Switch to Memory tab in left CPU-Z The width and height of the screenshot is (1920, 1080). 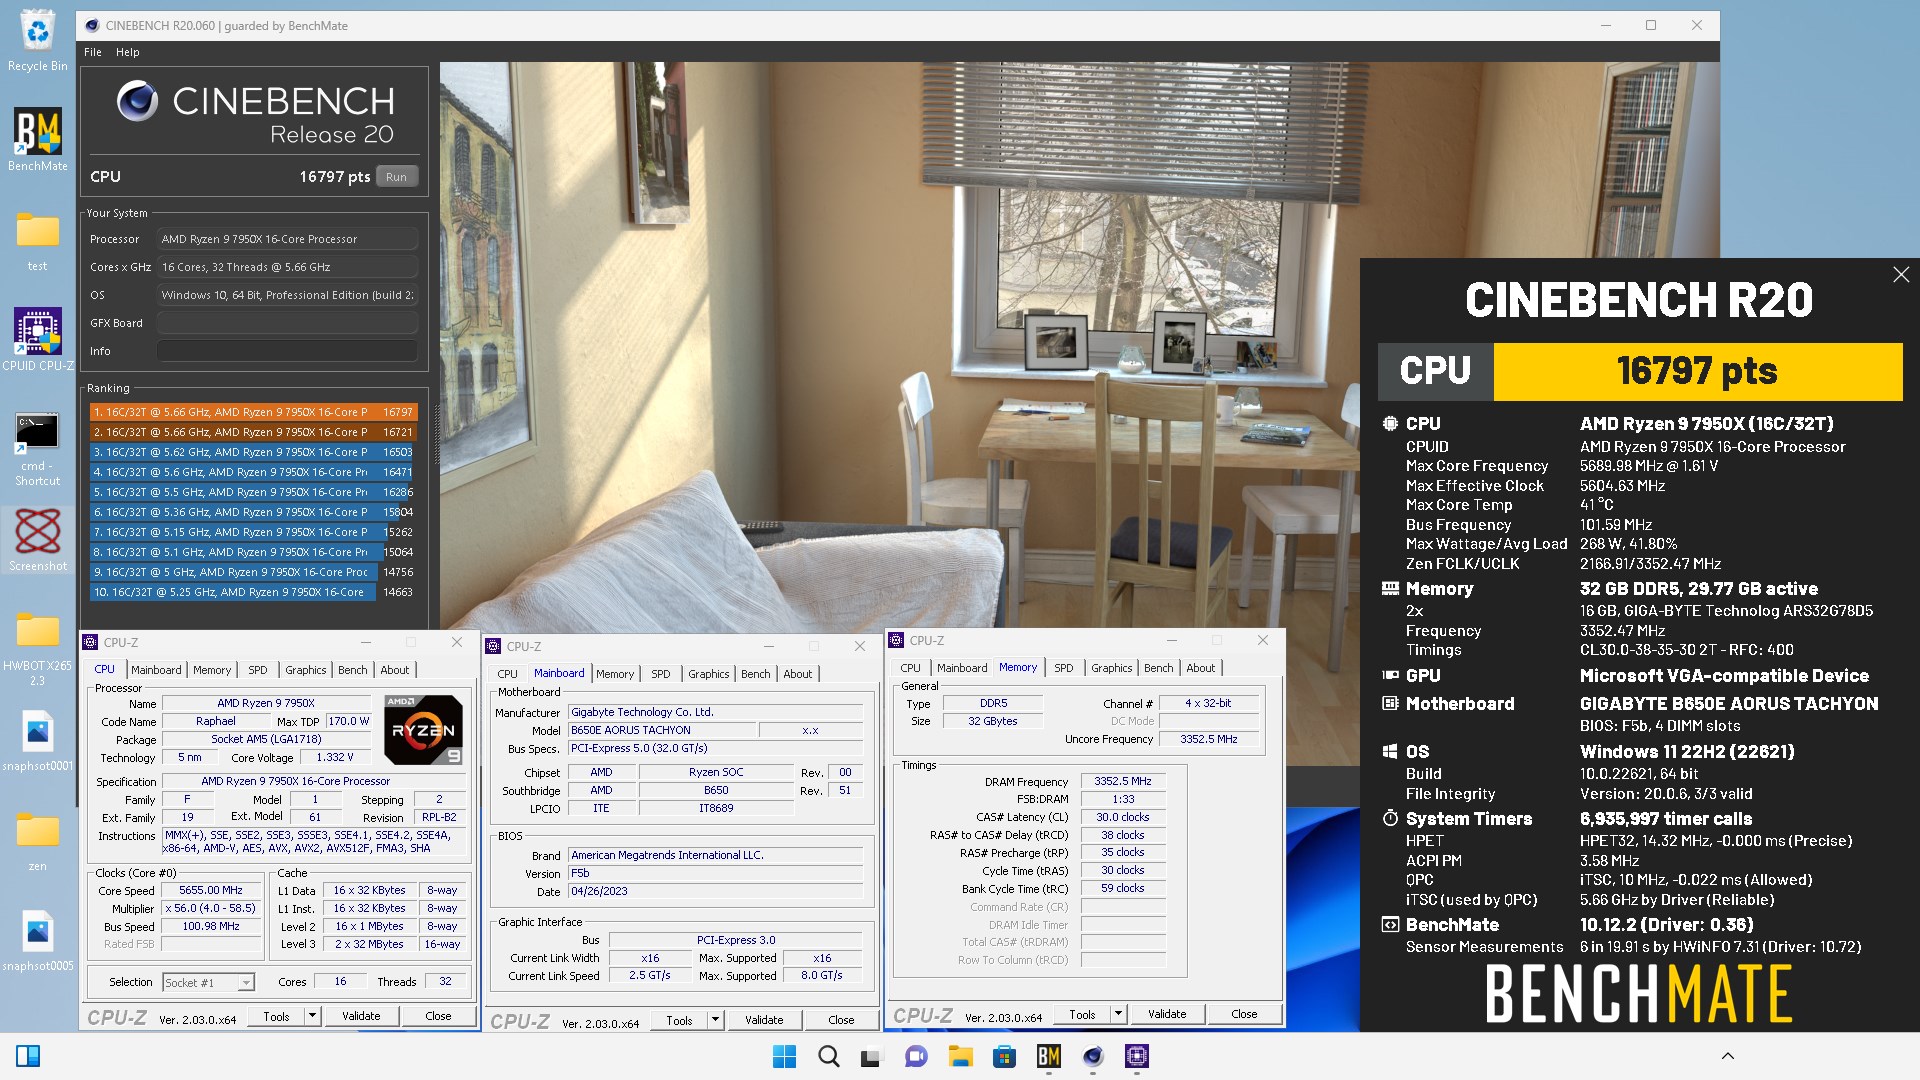point(212,670)
